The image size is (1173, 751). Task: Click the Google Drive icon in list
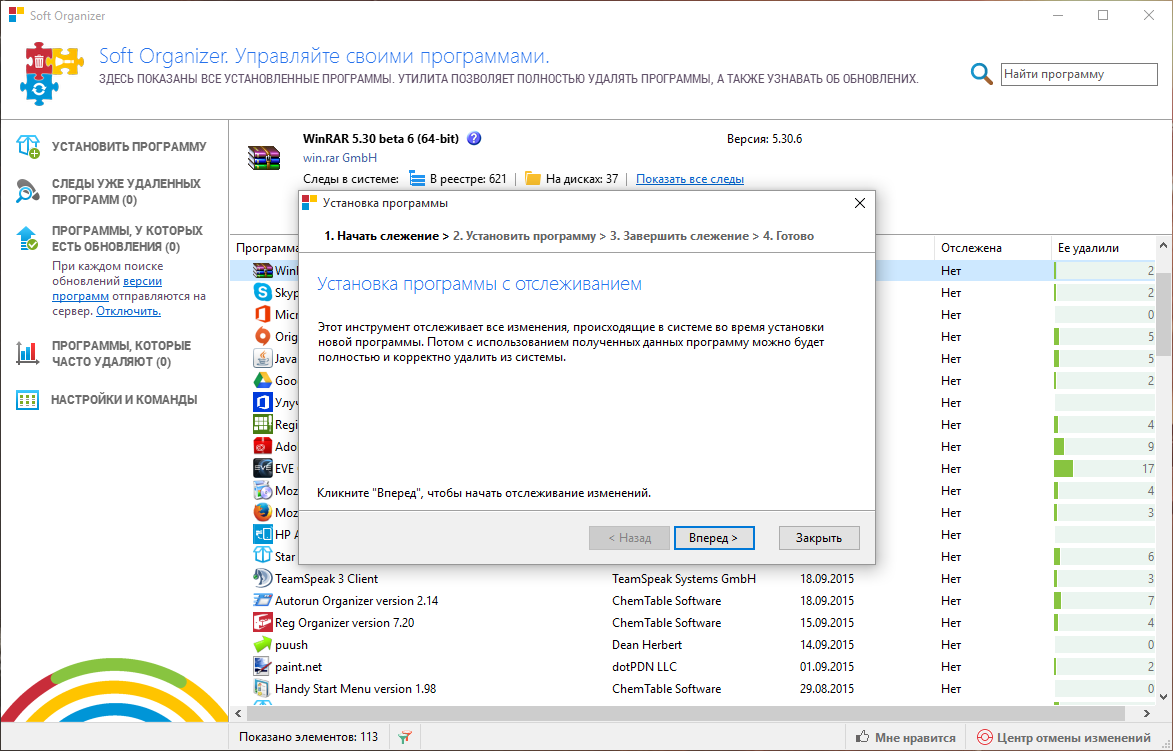[263, 381]
